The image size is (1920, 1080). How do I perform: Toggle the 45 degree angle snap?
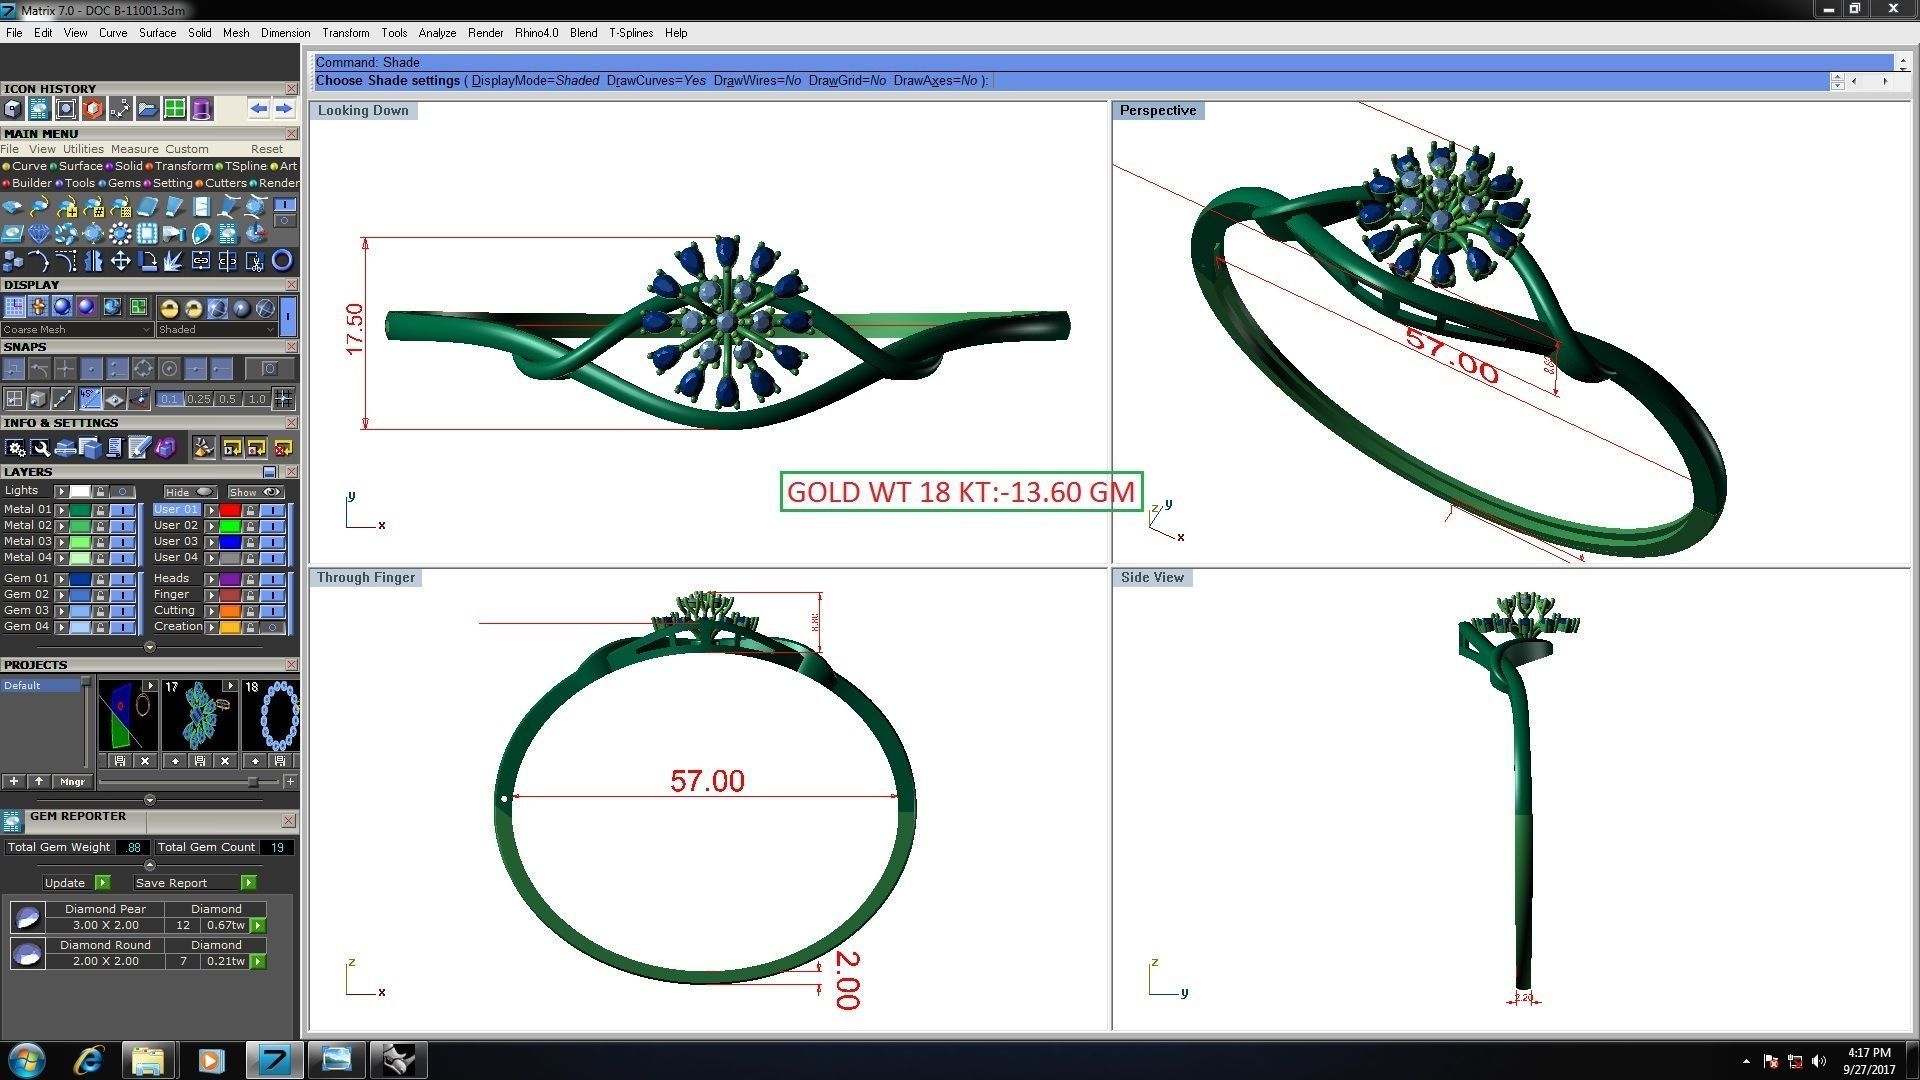pyautogui.click(x=90, y=399)
